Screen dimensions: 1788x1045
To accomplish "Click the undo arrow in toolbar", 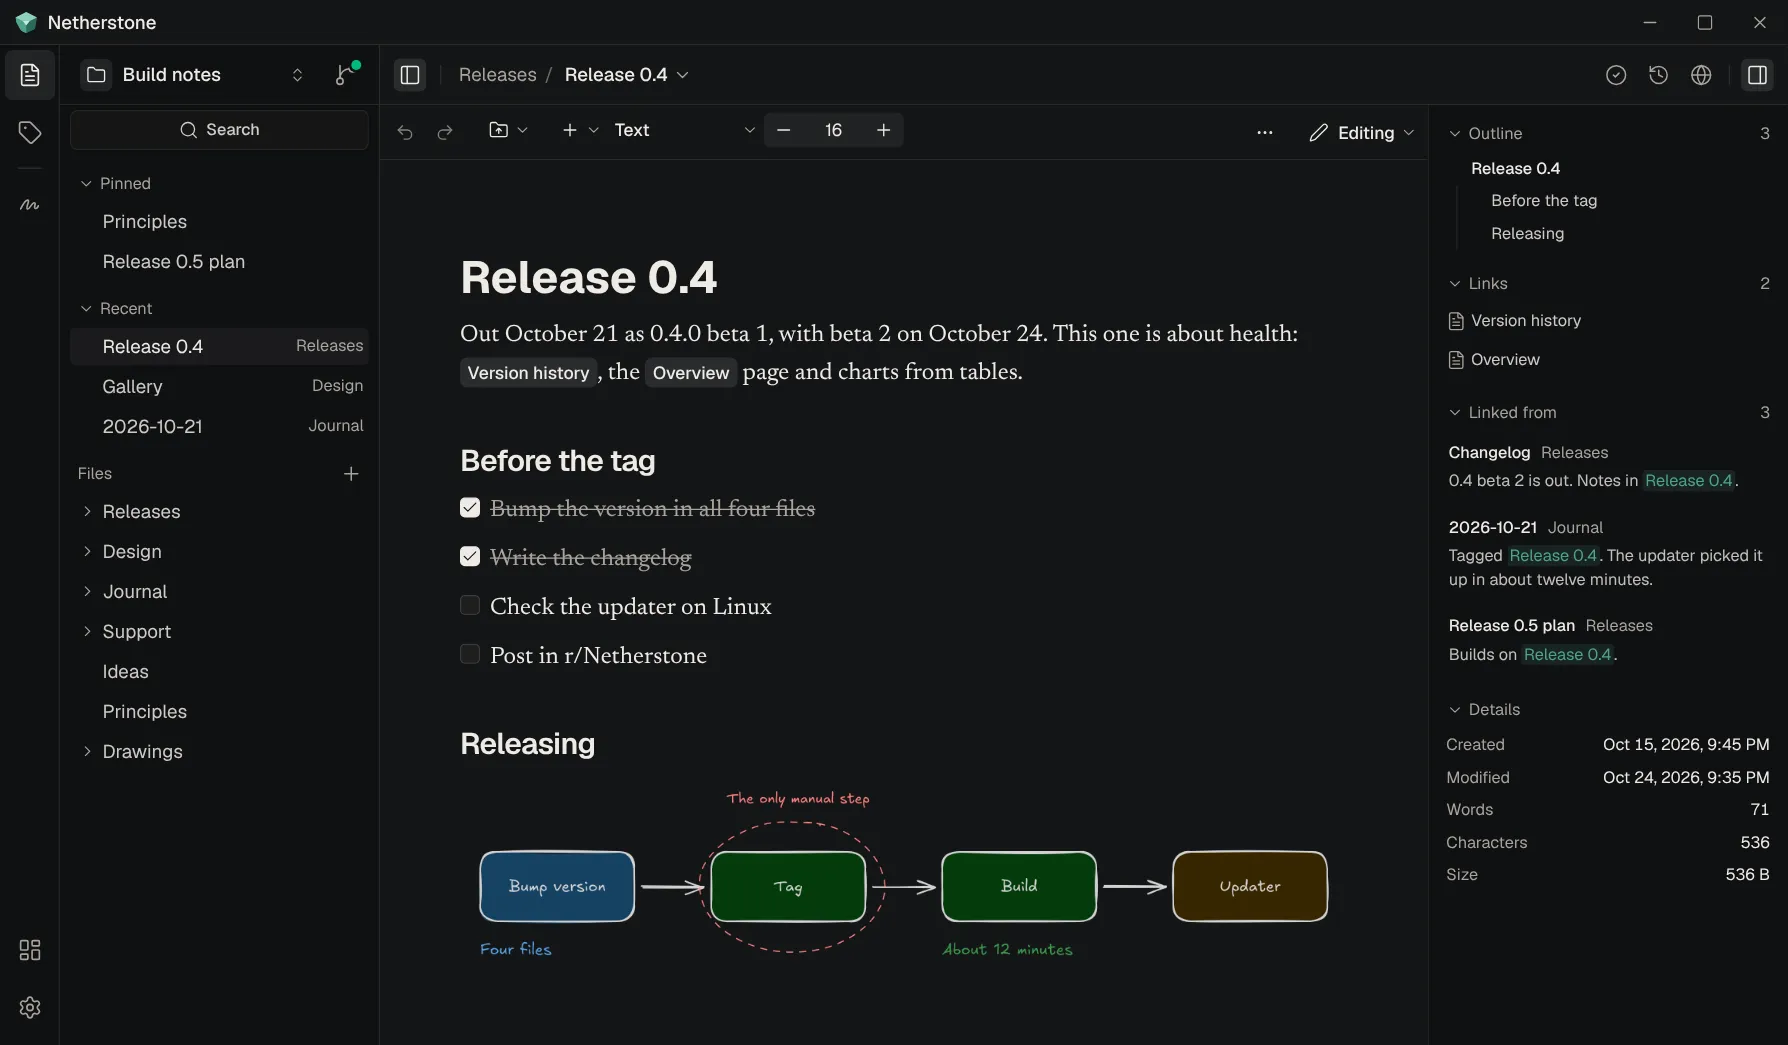I will point(405,131).
